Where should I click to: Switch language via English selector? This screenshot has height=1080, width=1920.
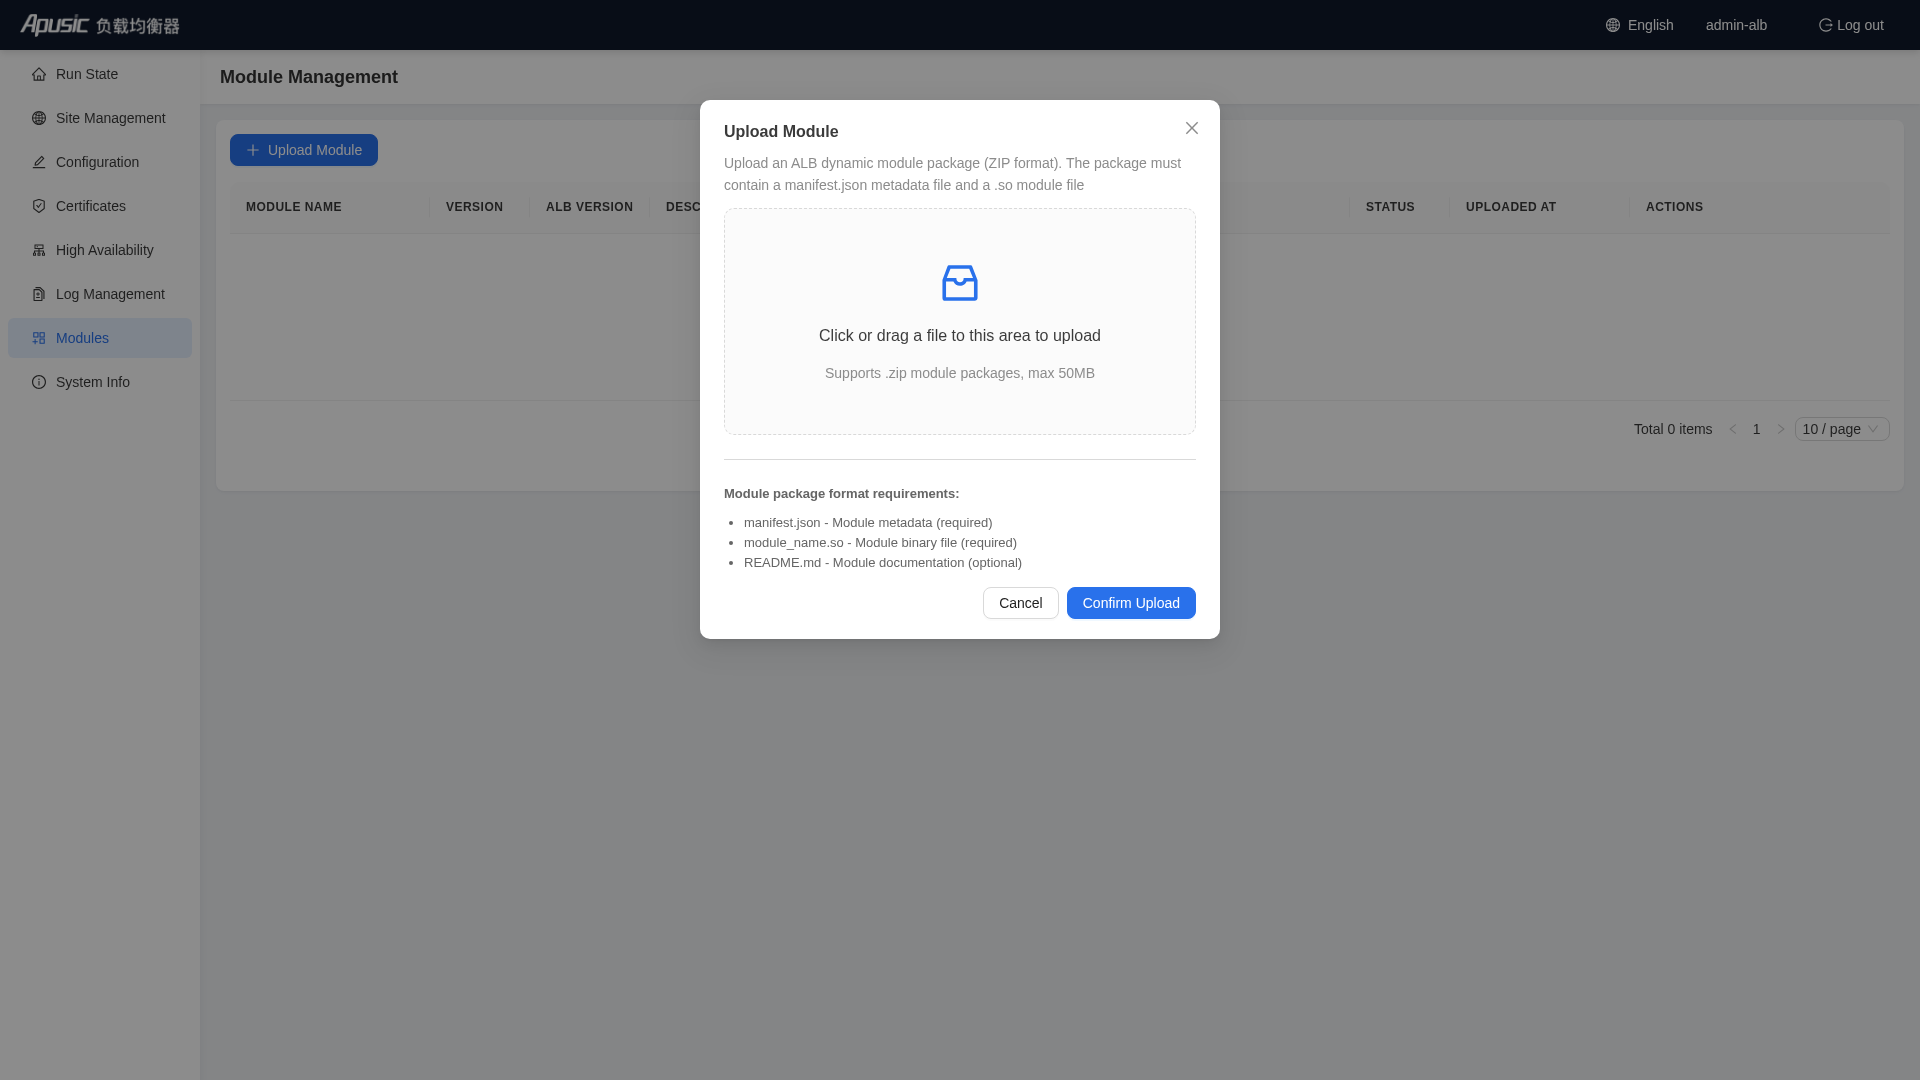click(x=1640, y=25)
